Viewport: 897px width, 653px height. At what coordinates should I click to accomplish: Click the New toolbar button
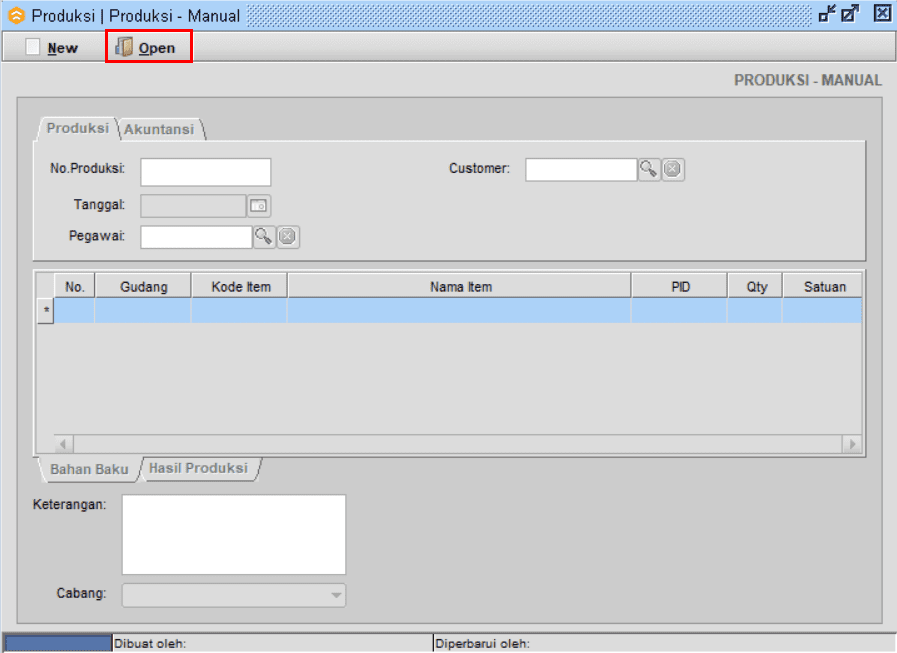[51, 48]
